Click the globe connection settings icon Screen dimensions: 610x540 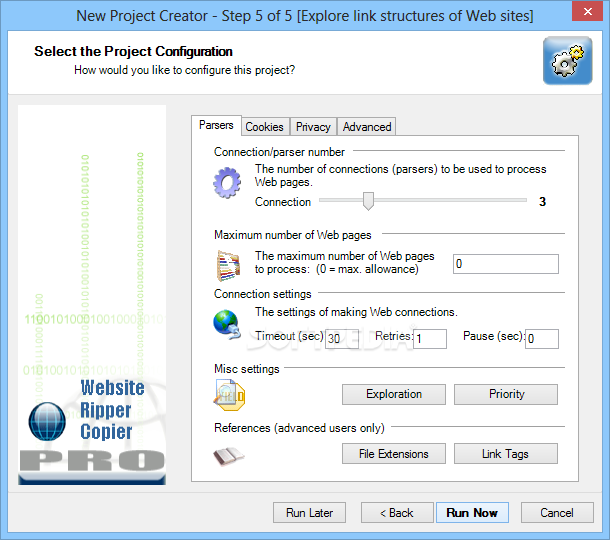[227, 324]
